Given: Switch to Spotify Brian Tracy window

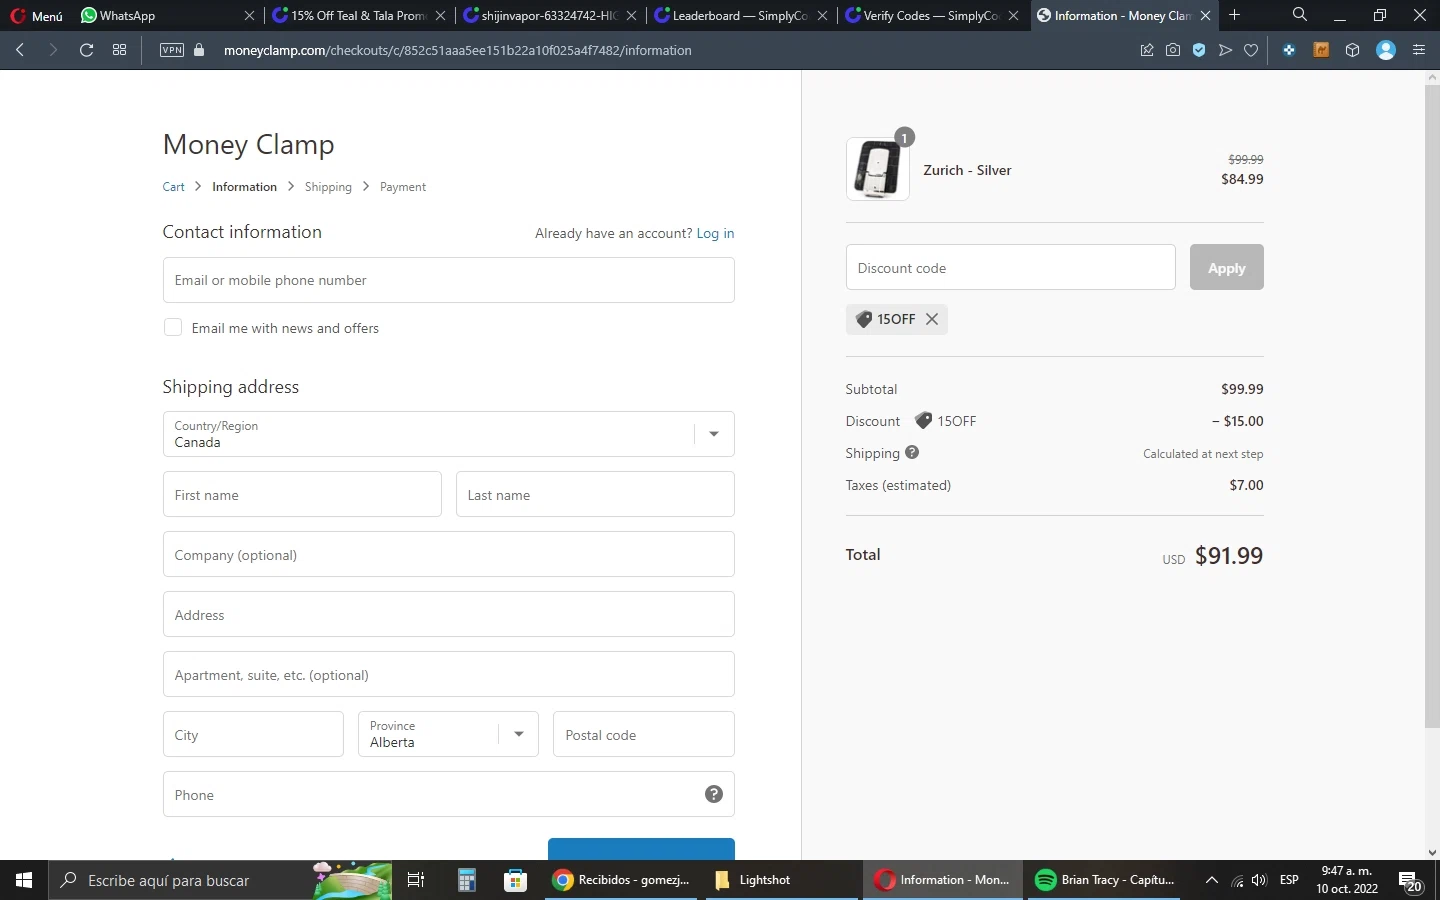Looking at the screenshot, I should [1105, 880].
